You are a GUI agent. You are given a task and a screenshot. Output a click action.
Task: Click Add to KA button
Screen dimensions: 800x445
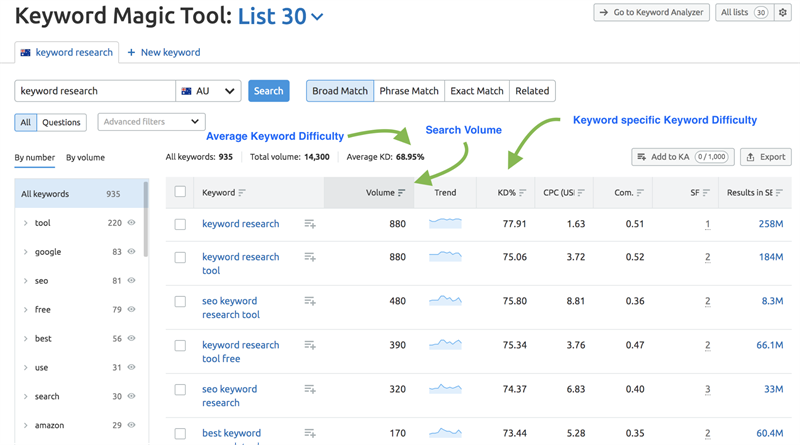[x=683, y=157]
